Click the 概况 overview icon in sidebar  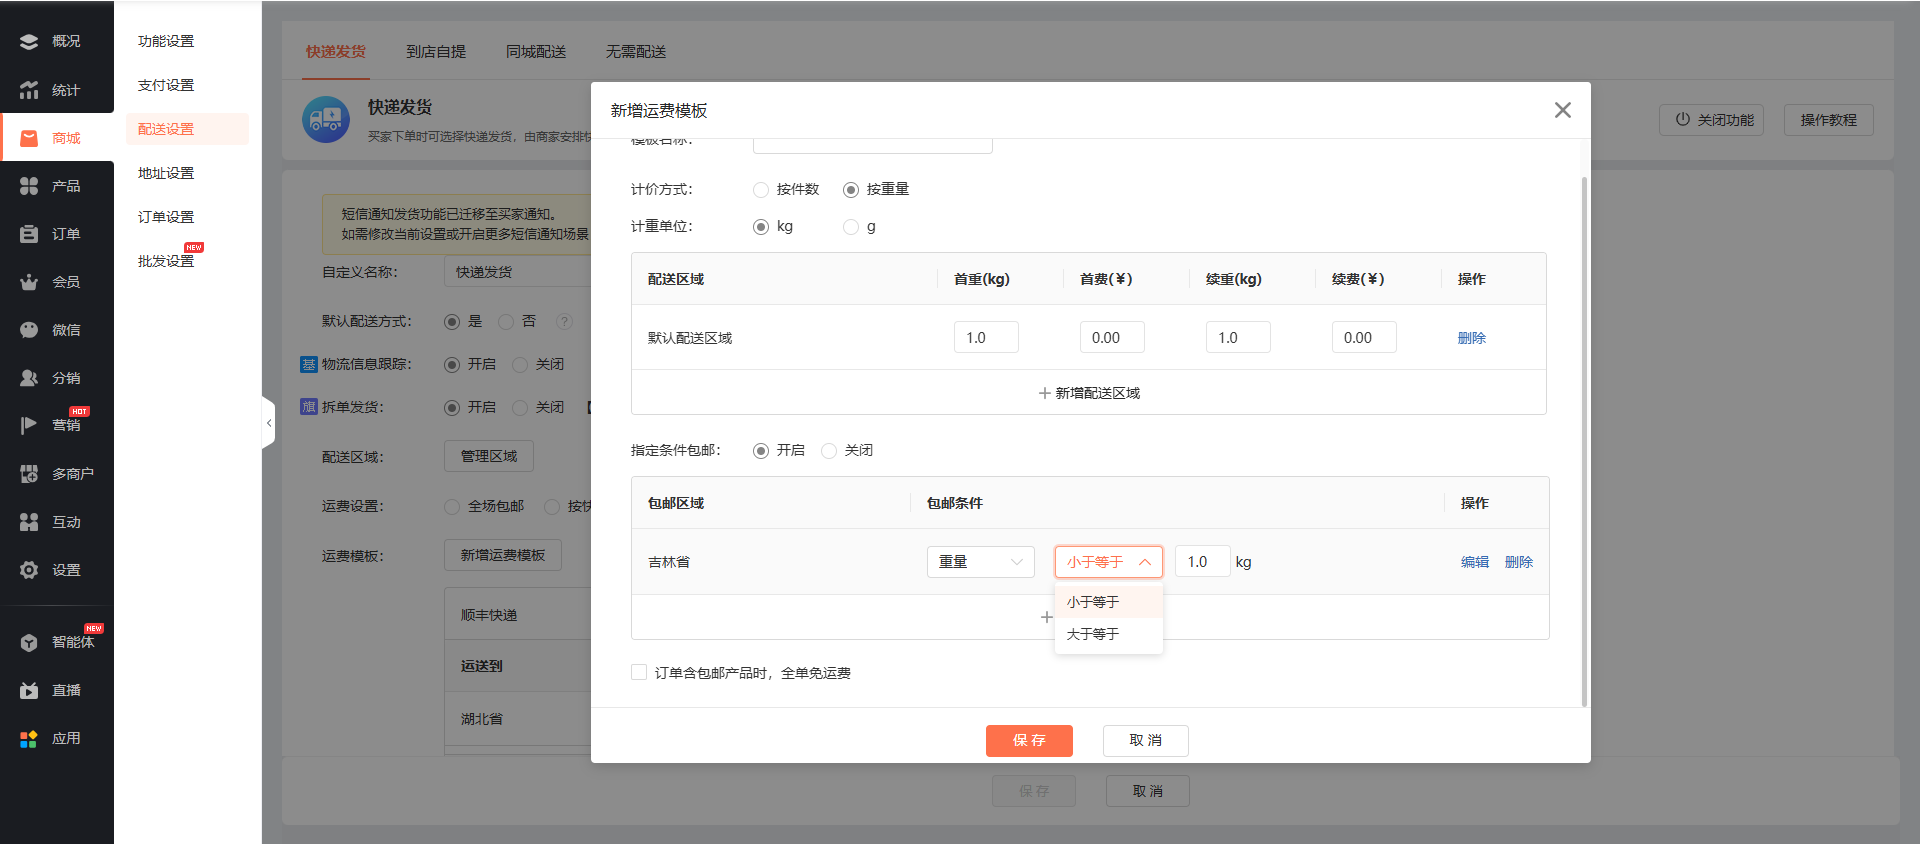tap(29, 41)
